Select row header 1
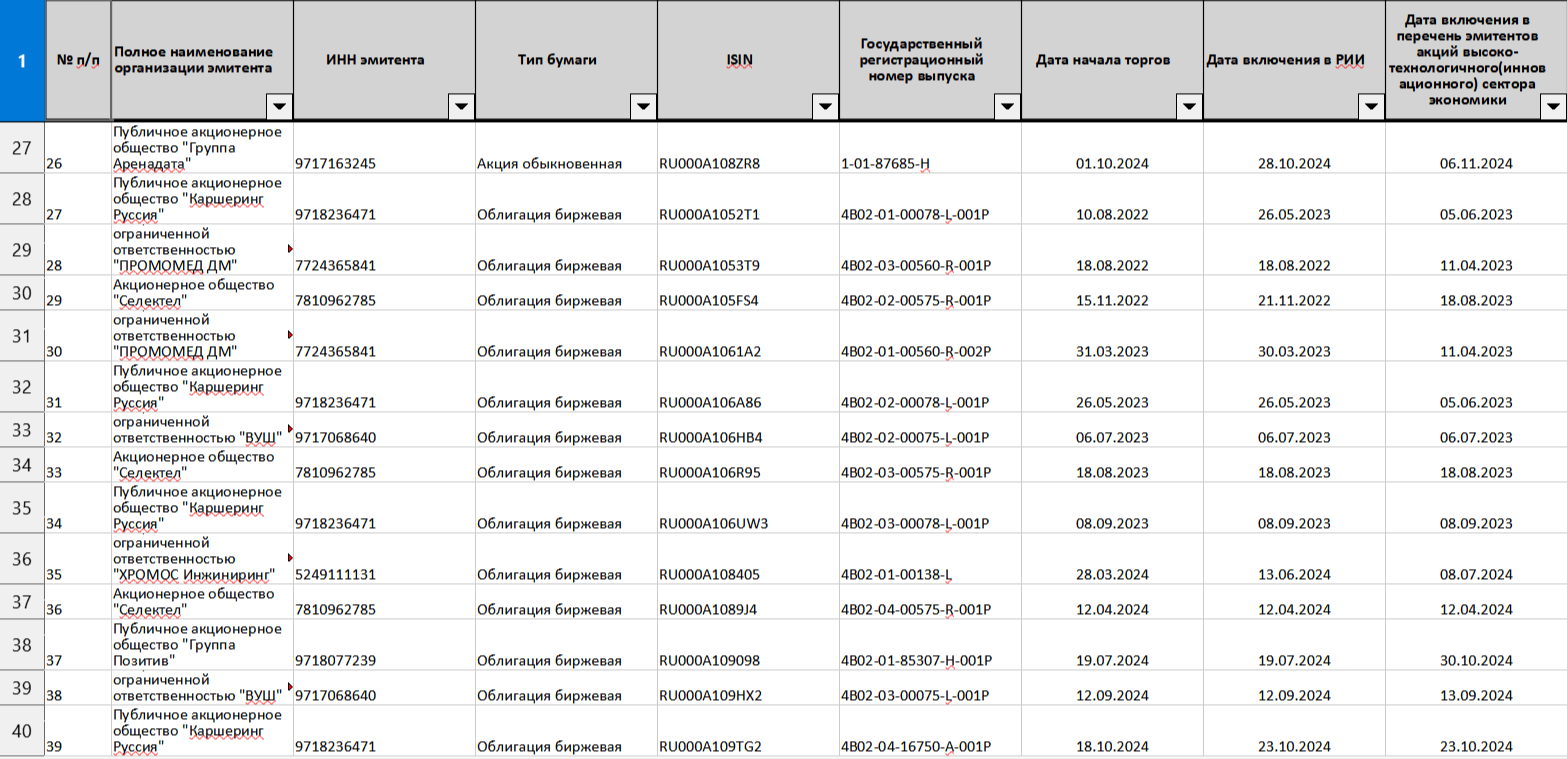The image size is (1567, 759). click(x=22, y=60)
